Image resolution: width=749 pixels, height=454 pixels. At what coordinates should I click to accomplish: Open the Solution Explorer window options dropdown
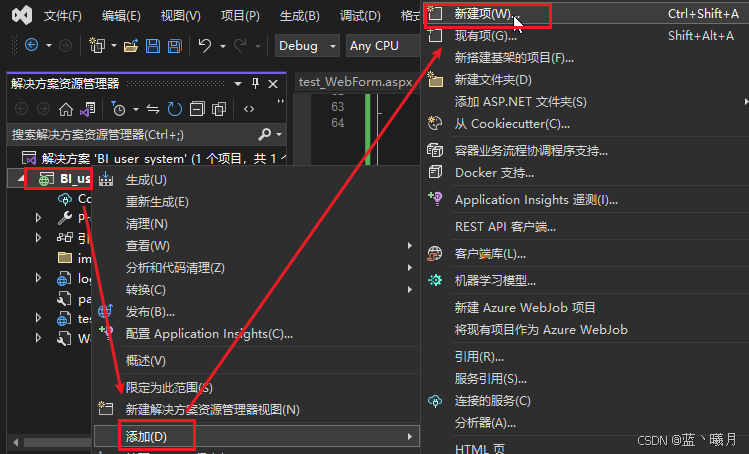pos(238,84)
